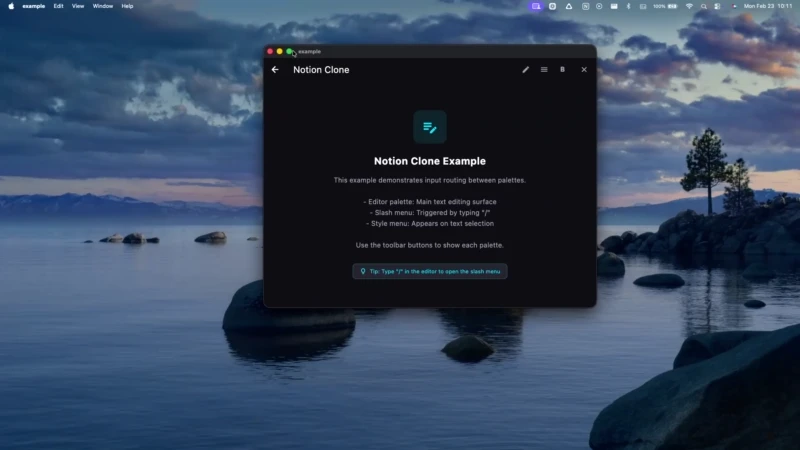800x450 pixels.
Task: Click the lightbulb icon in the tip box
Action: [363, 271]
